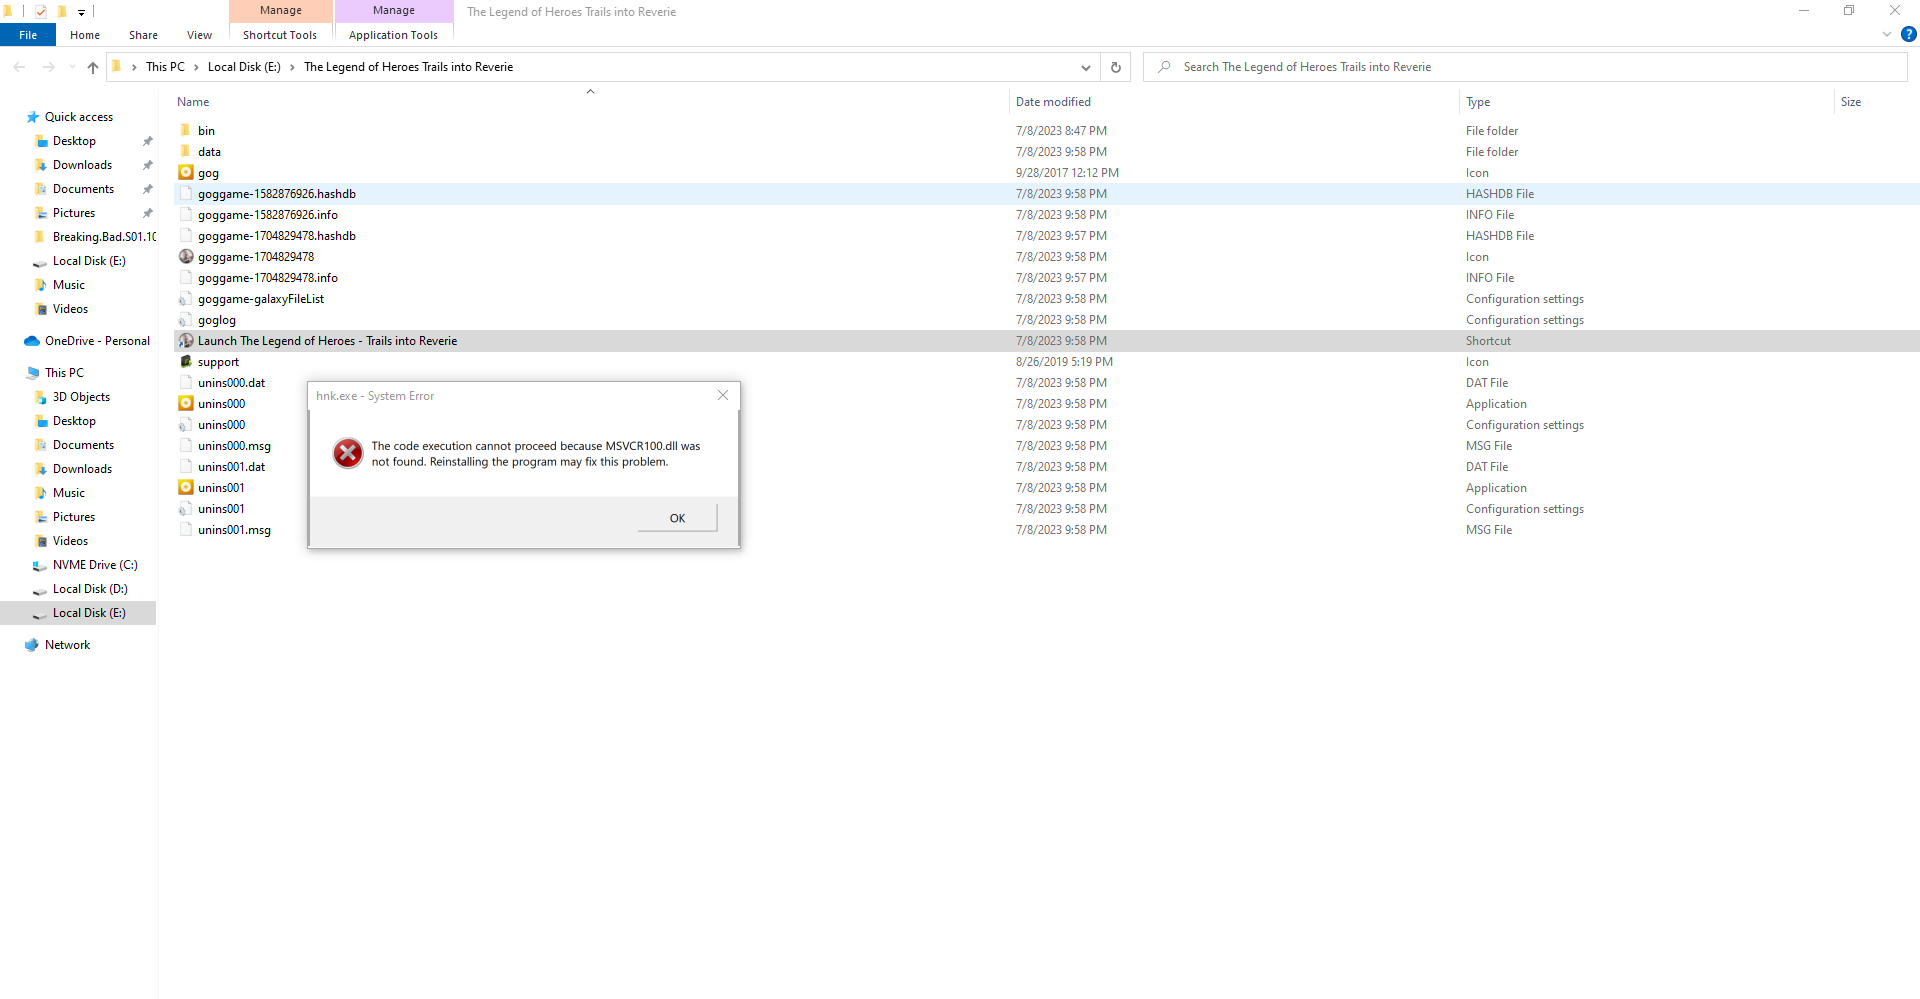
Task: Select goggame-1704829478.hashdb file
Action: (x=276, y=235)
